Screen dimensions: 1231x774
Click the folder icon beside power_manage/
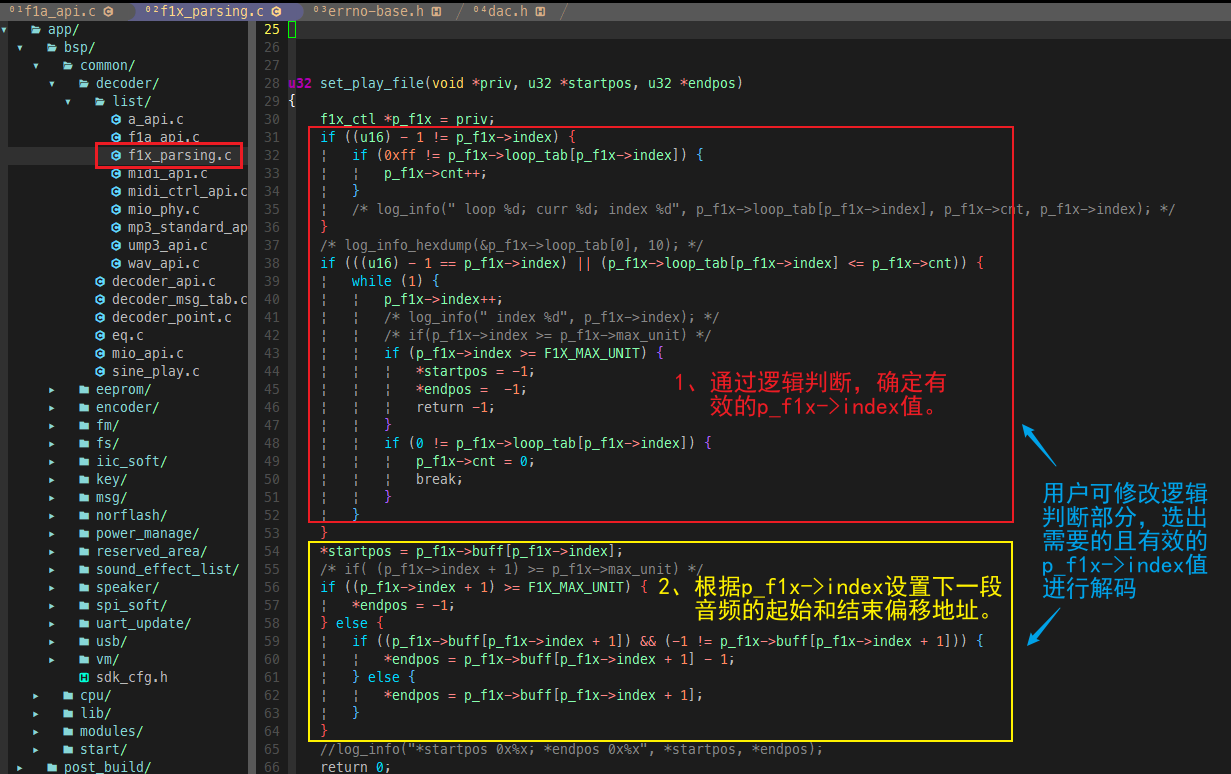(84, 534)
